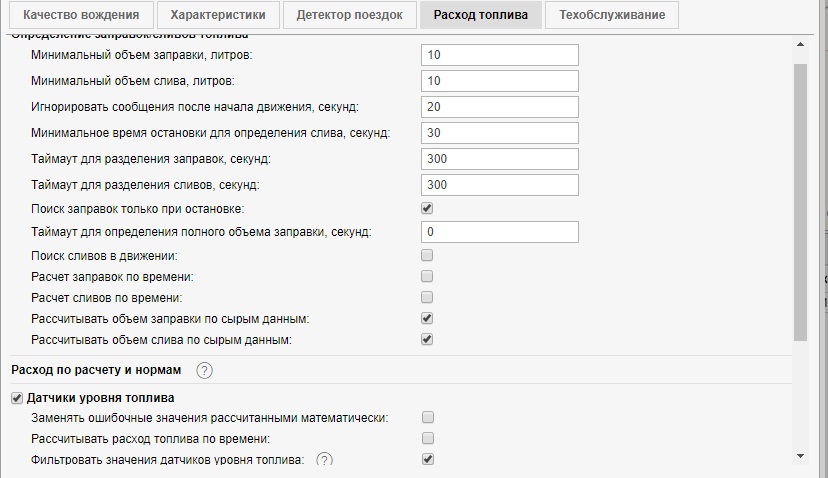Open the Характеристики tab
828x478 pixels.
click(x=218, y=16)
